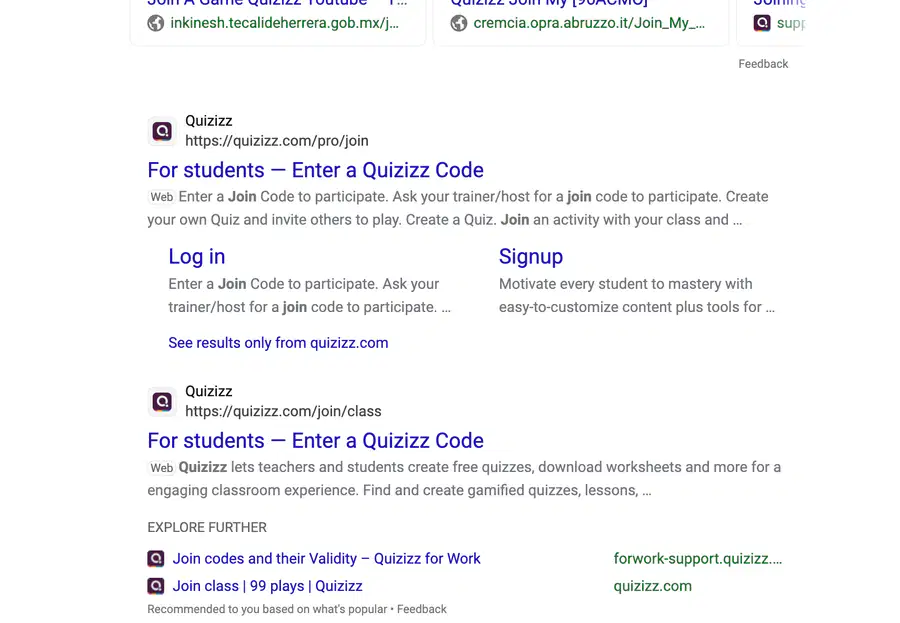Open 'Join class | 99 plays | Quizizz' link
900x623 pixels.
pyautogui.click(x=267, y=586)
